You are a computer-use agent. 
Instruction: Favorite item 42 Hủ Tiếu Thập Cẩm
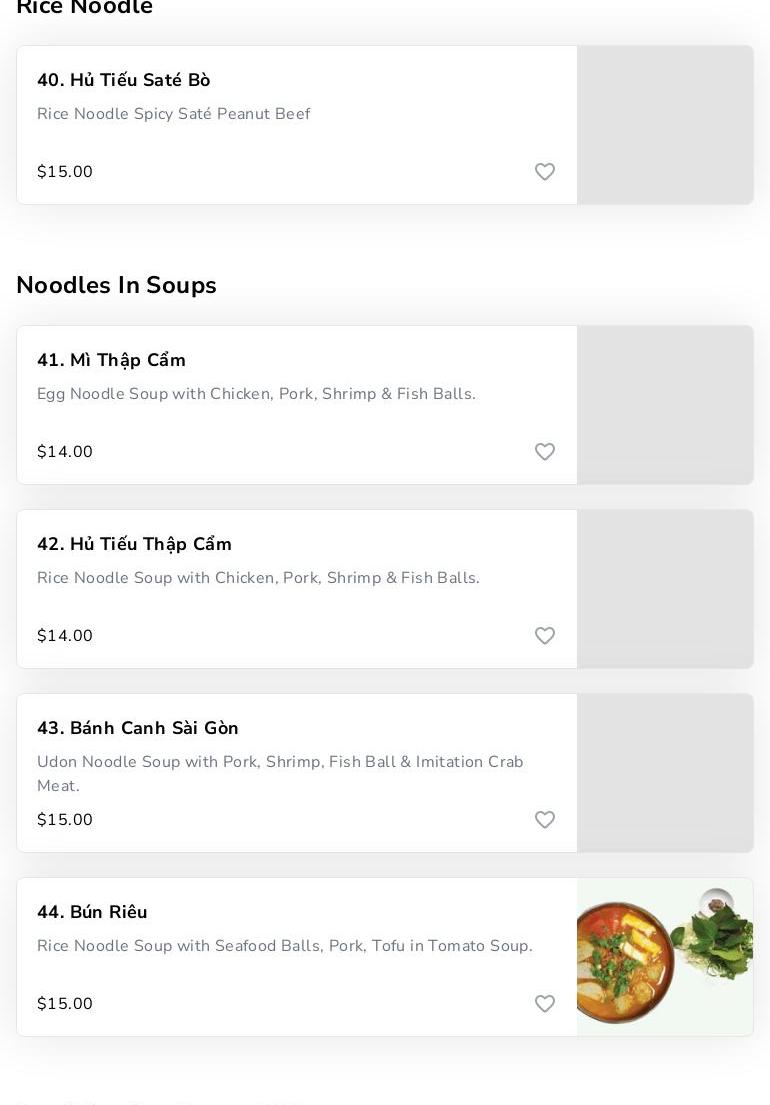(545, 636)
